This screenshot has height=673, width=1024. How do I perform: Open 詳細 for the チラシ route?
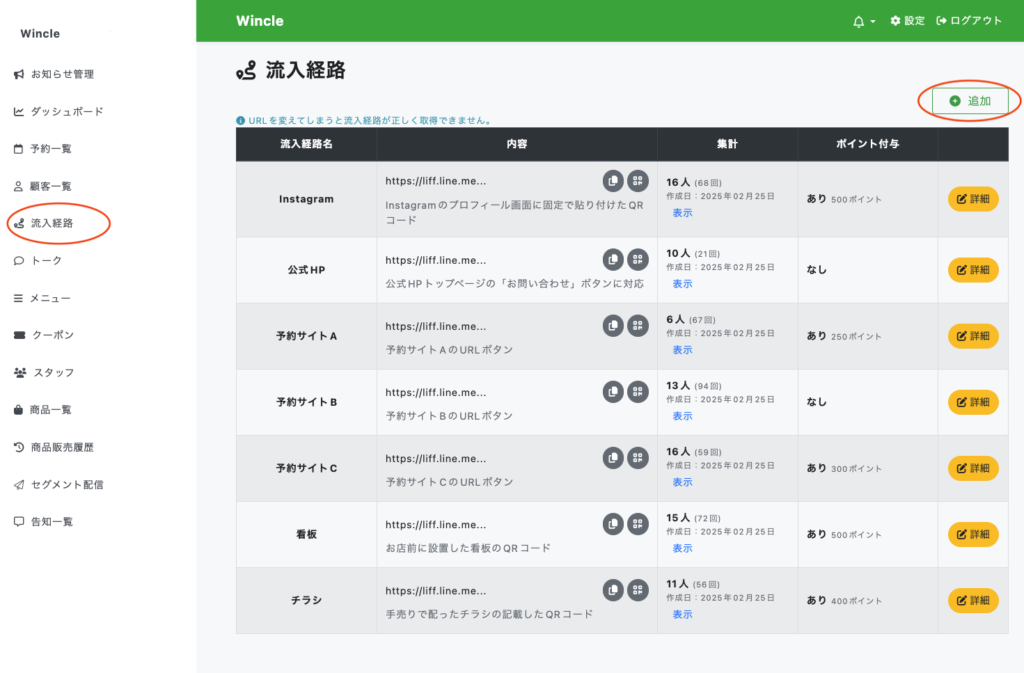coord(973,600)
